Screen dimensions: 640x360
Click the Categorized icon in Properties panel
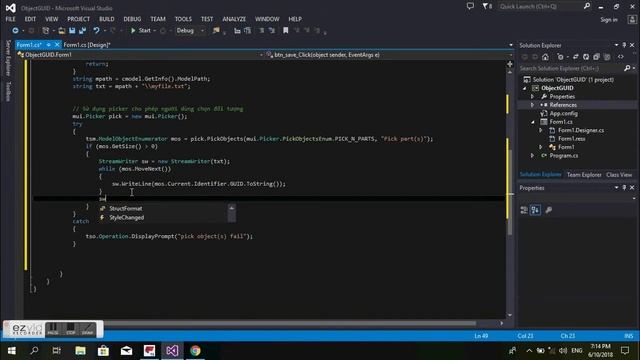[524, 210]
